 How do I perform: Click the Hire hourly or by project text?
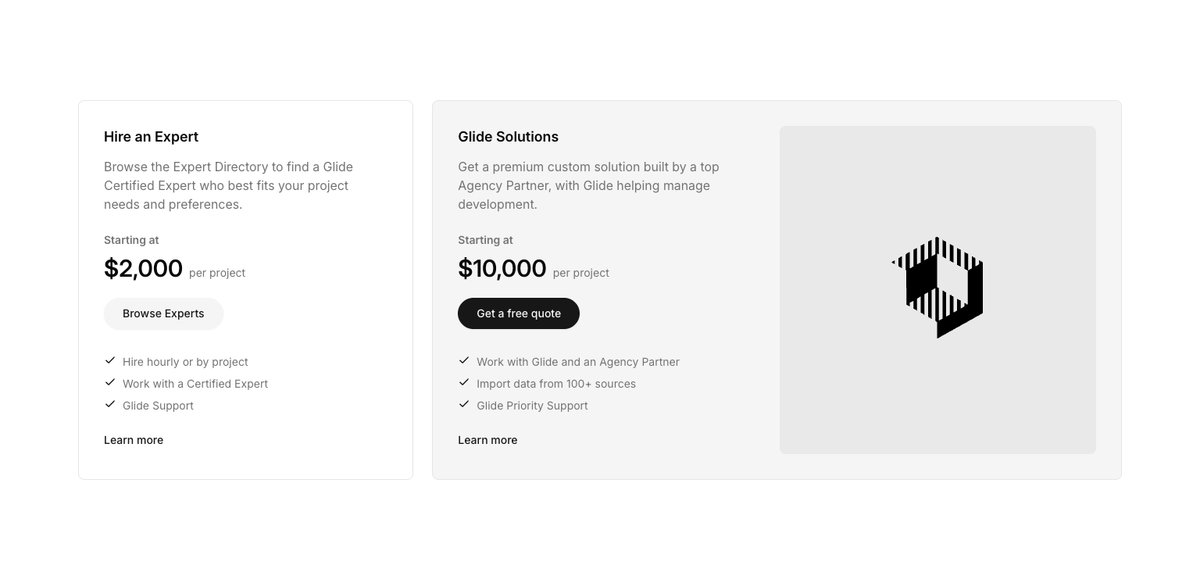(x=185, y=362)
